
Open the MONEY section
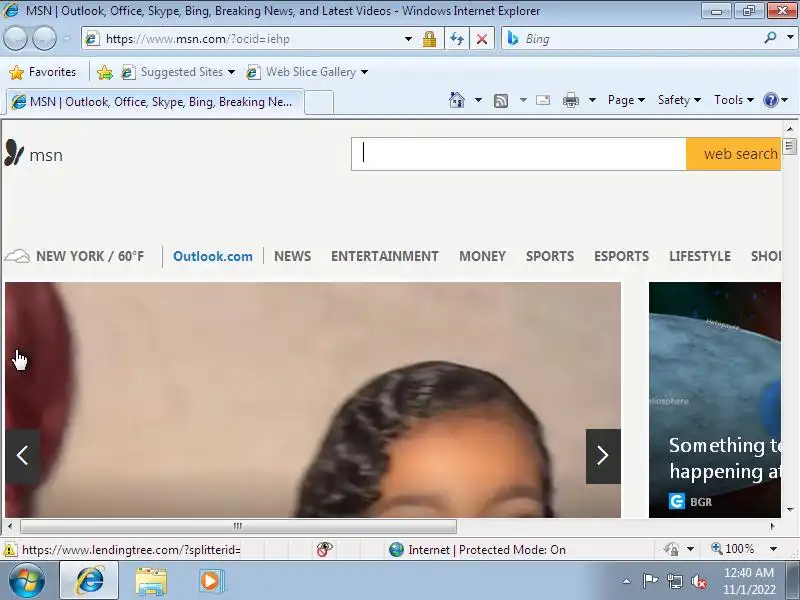pyautogui.click(x=483, y=256)
